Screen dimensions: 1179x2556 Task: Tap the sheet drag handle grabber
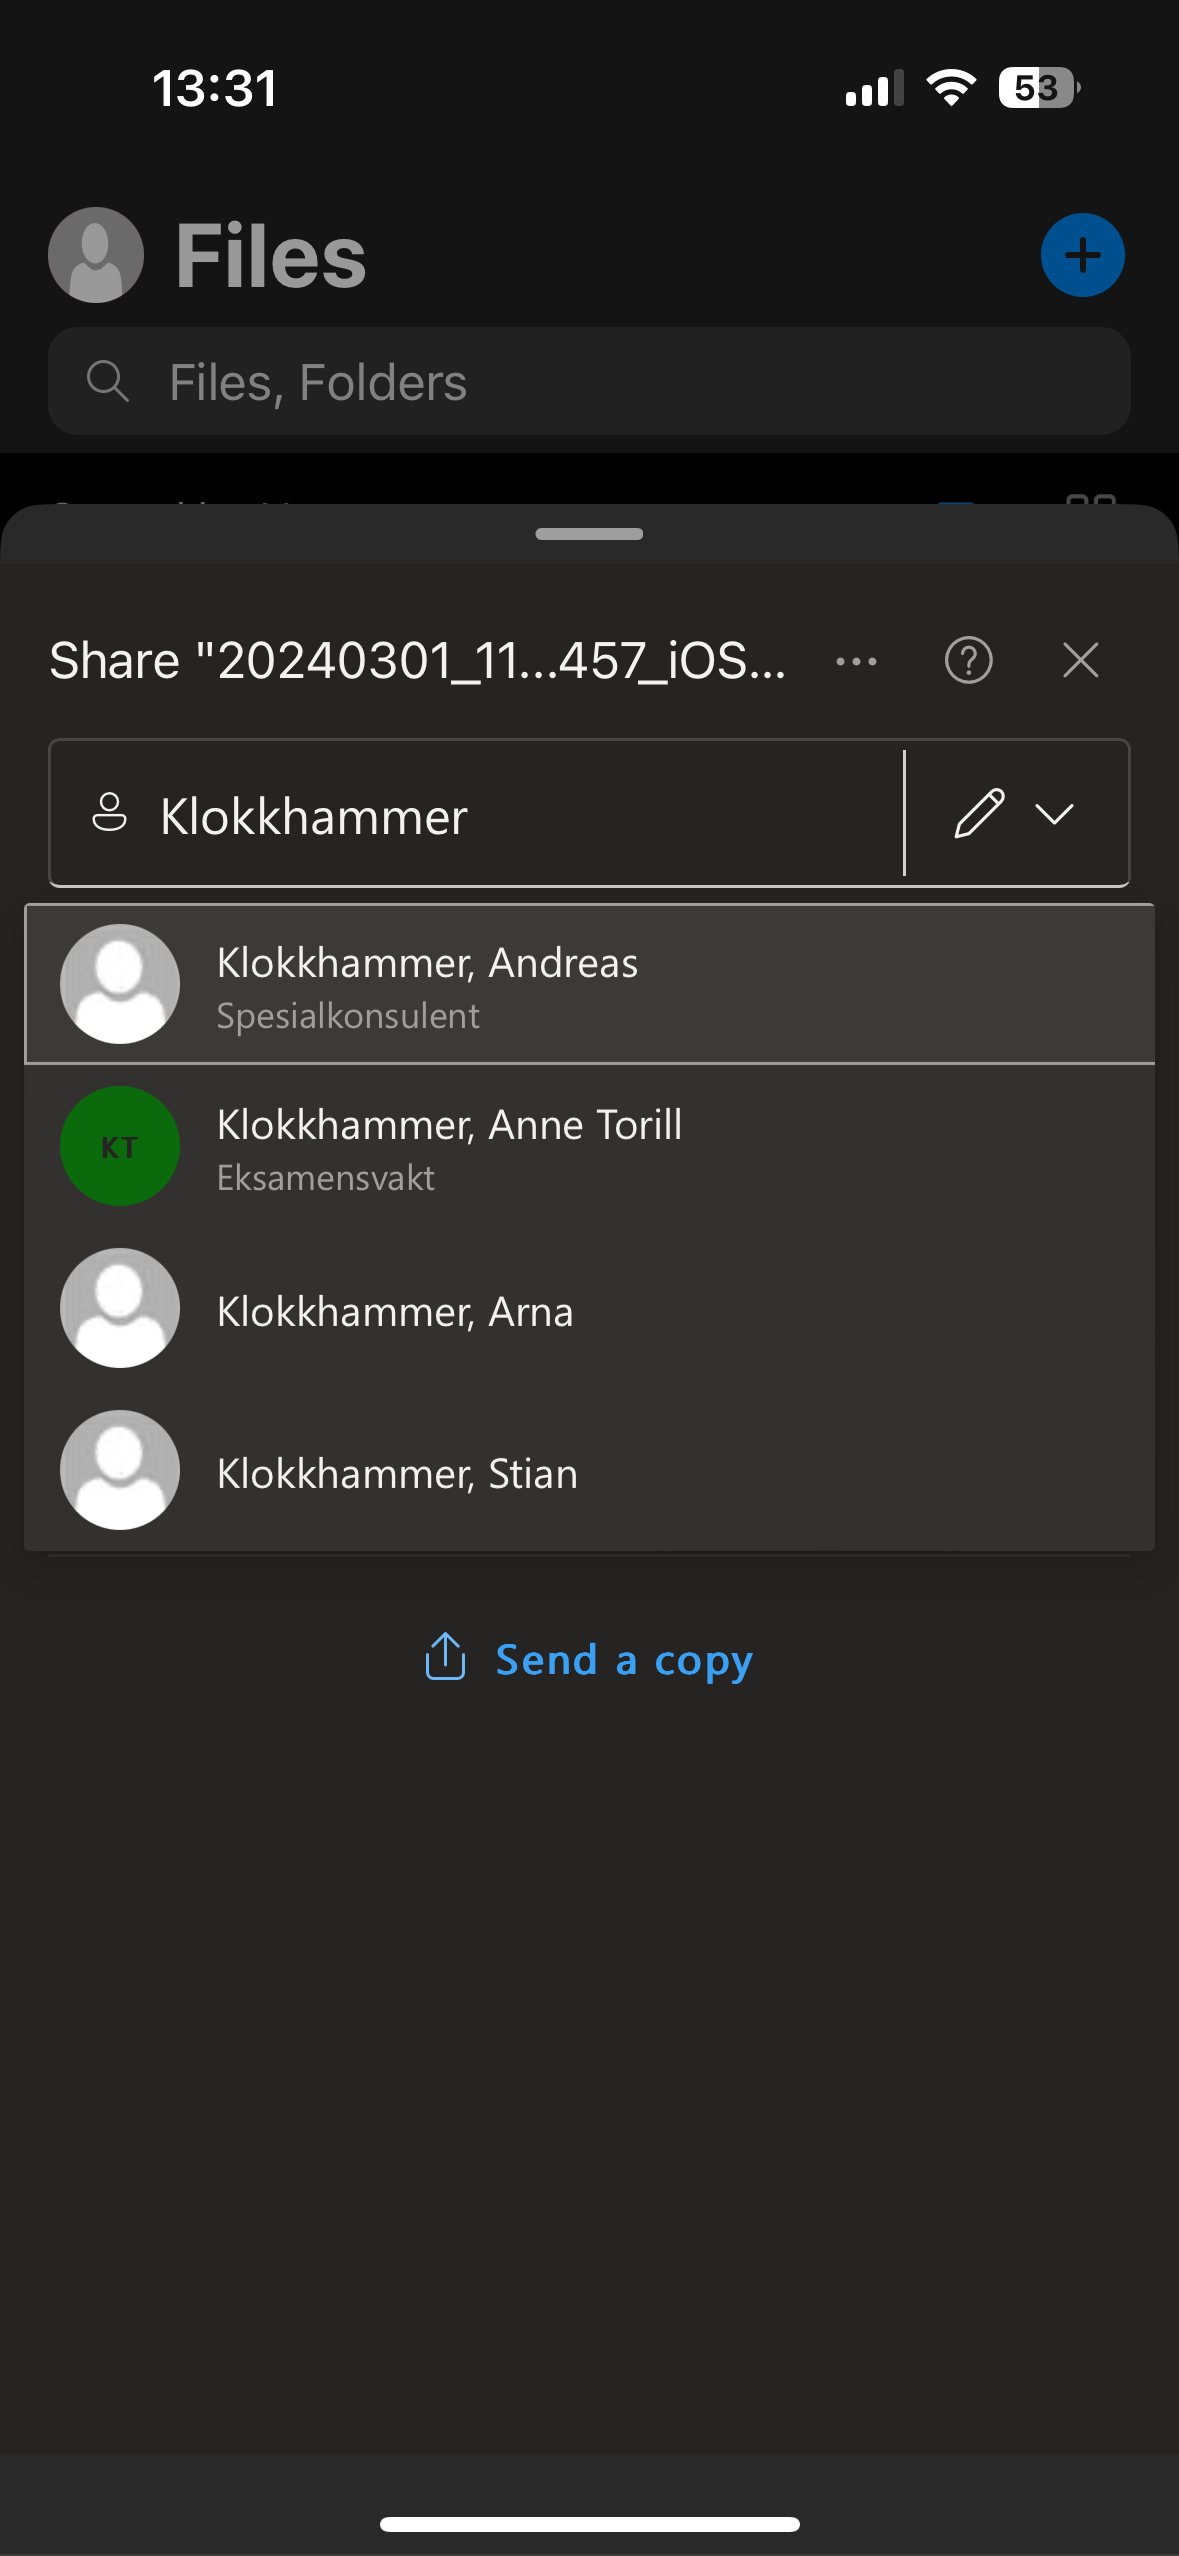tap(589, 534)
